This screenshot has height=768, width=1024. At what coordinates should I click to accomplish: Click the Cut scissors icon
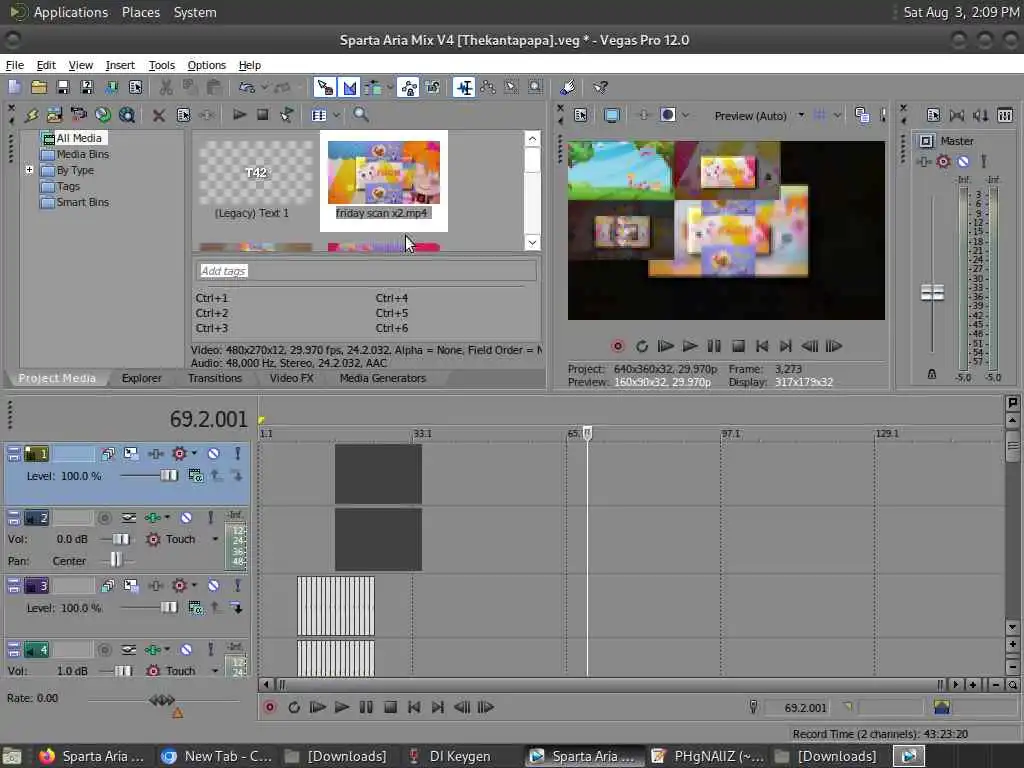(166, 87)
